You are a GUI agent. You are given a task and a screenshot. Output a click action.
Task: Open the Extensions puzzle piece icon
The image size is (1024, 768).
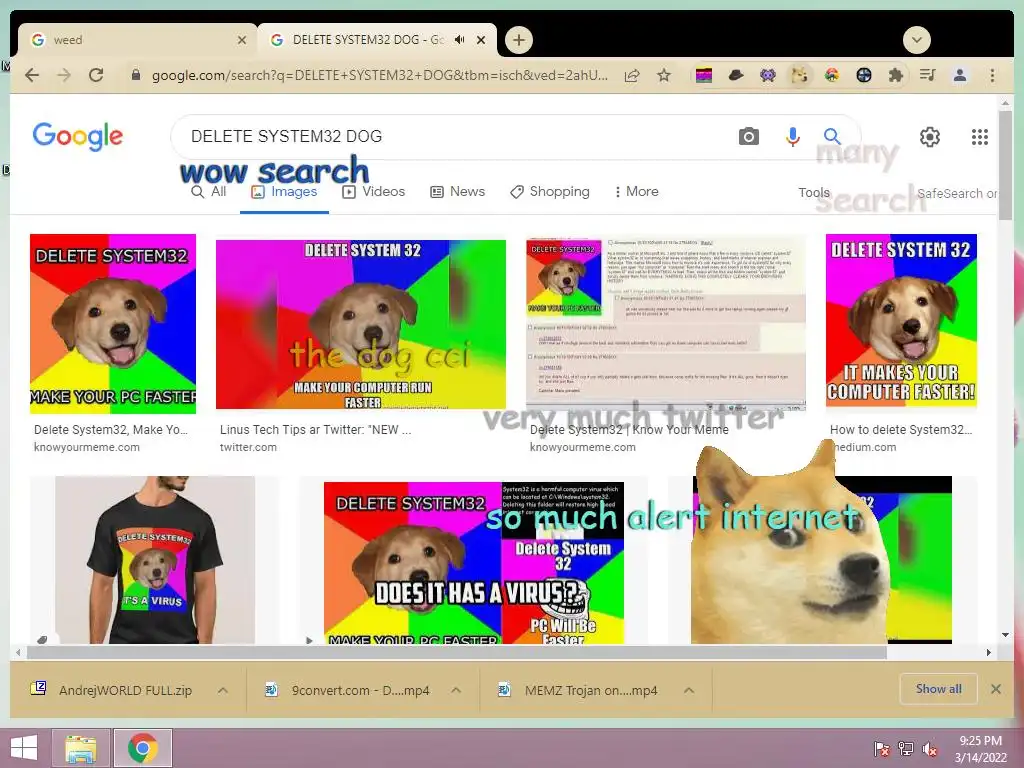click(x=895, y=75)
